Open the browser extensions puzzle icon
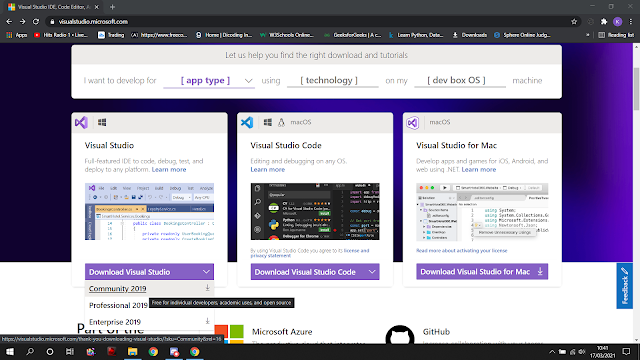640x360 pixels. (604, 22)
